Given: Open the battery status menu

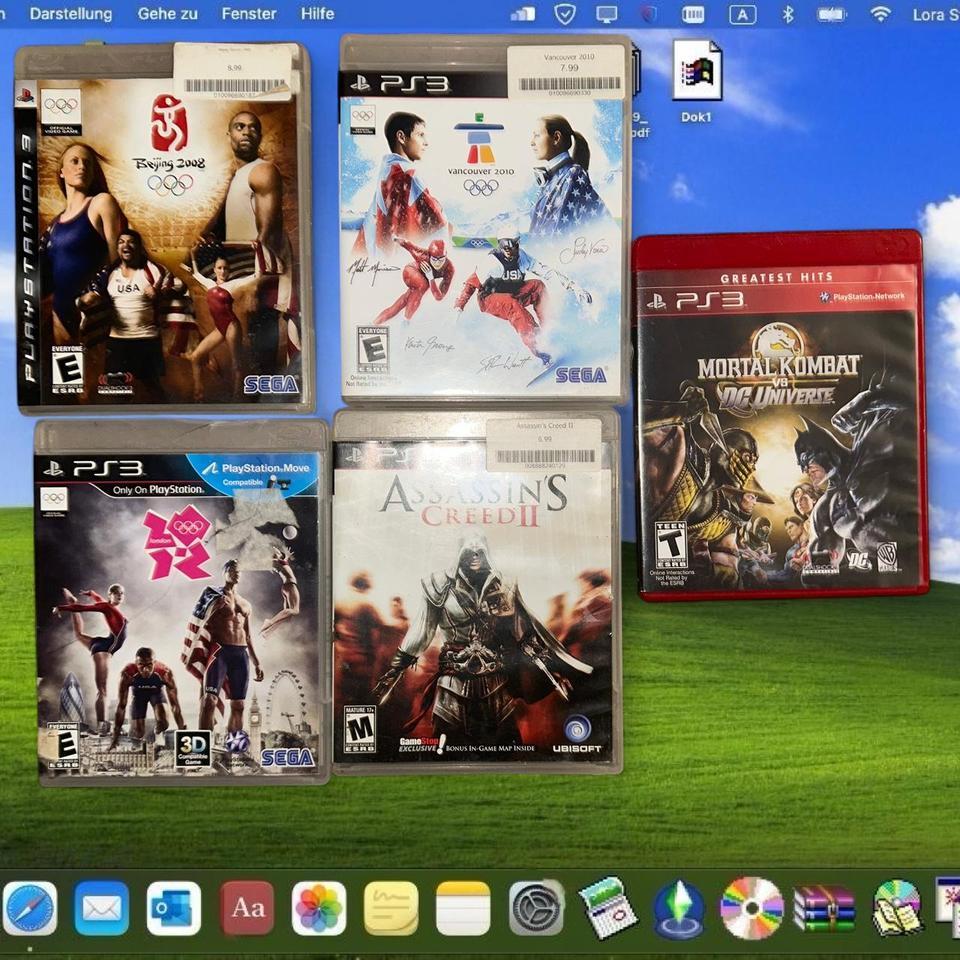Looking at the screenshot, I should click(831, 14).
